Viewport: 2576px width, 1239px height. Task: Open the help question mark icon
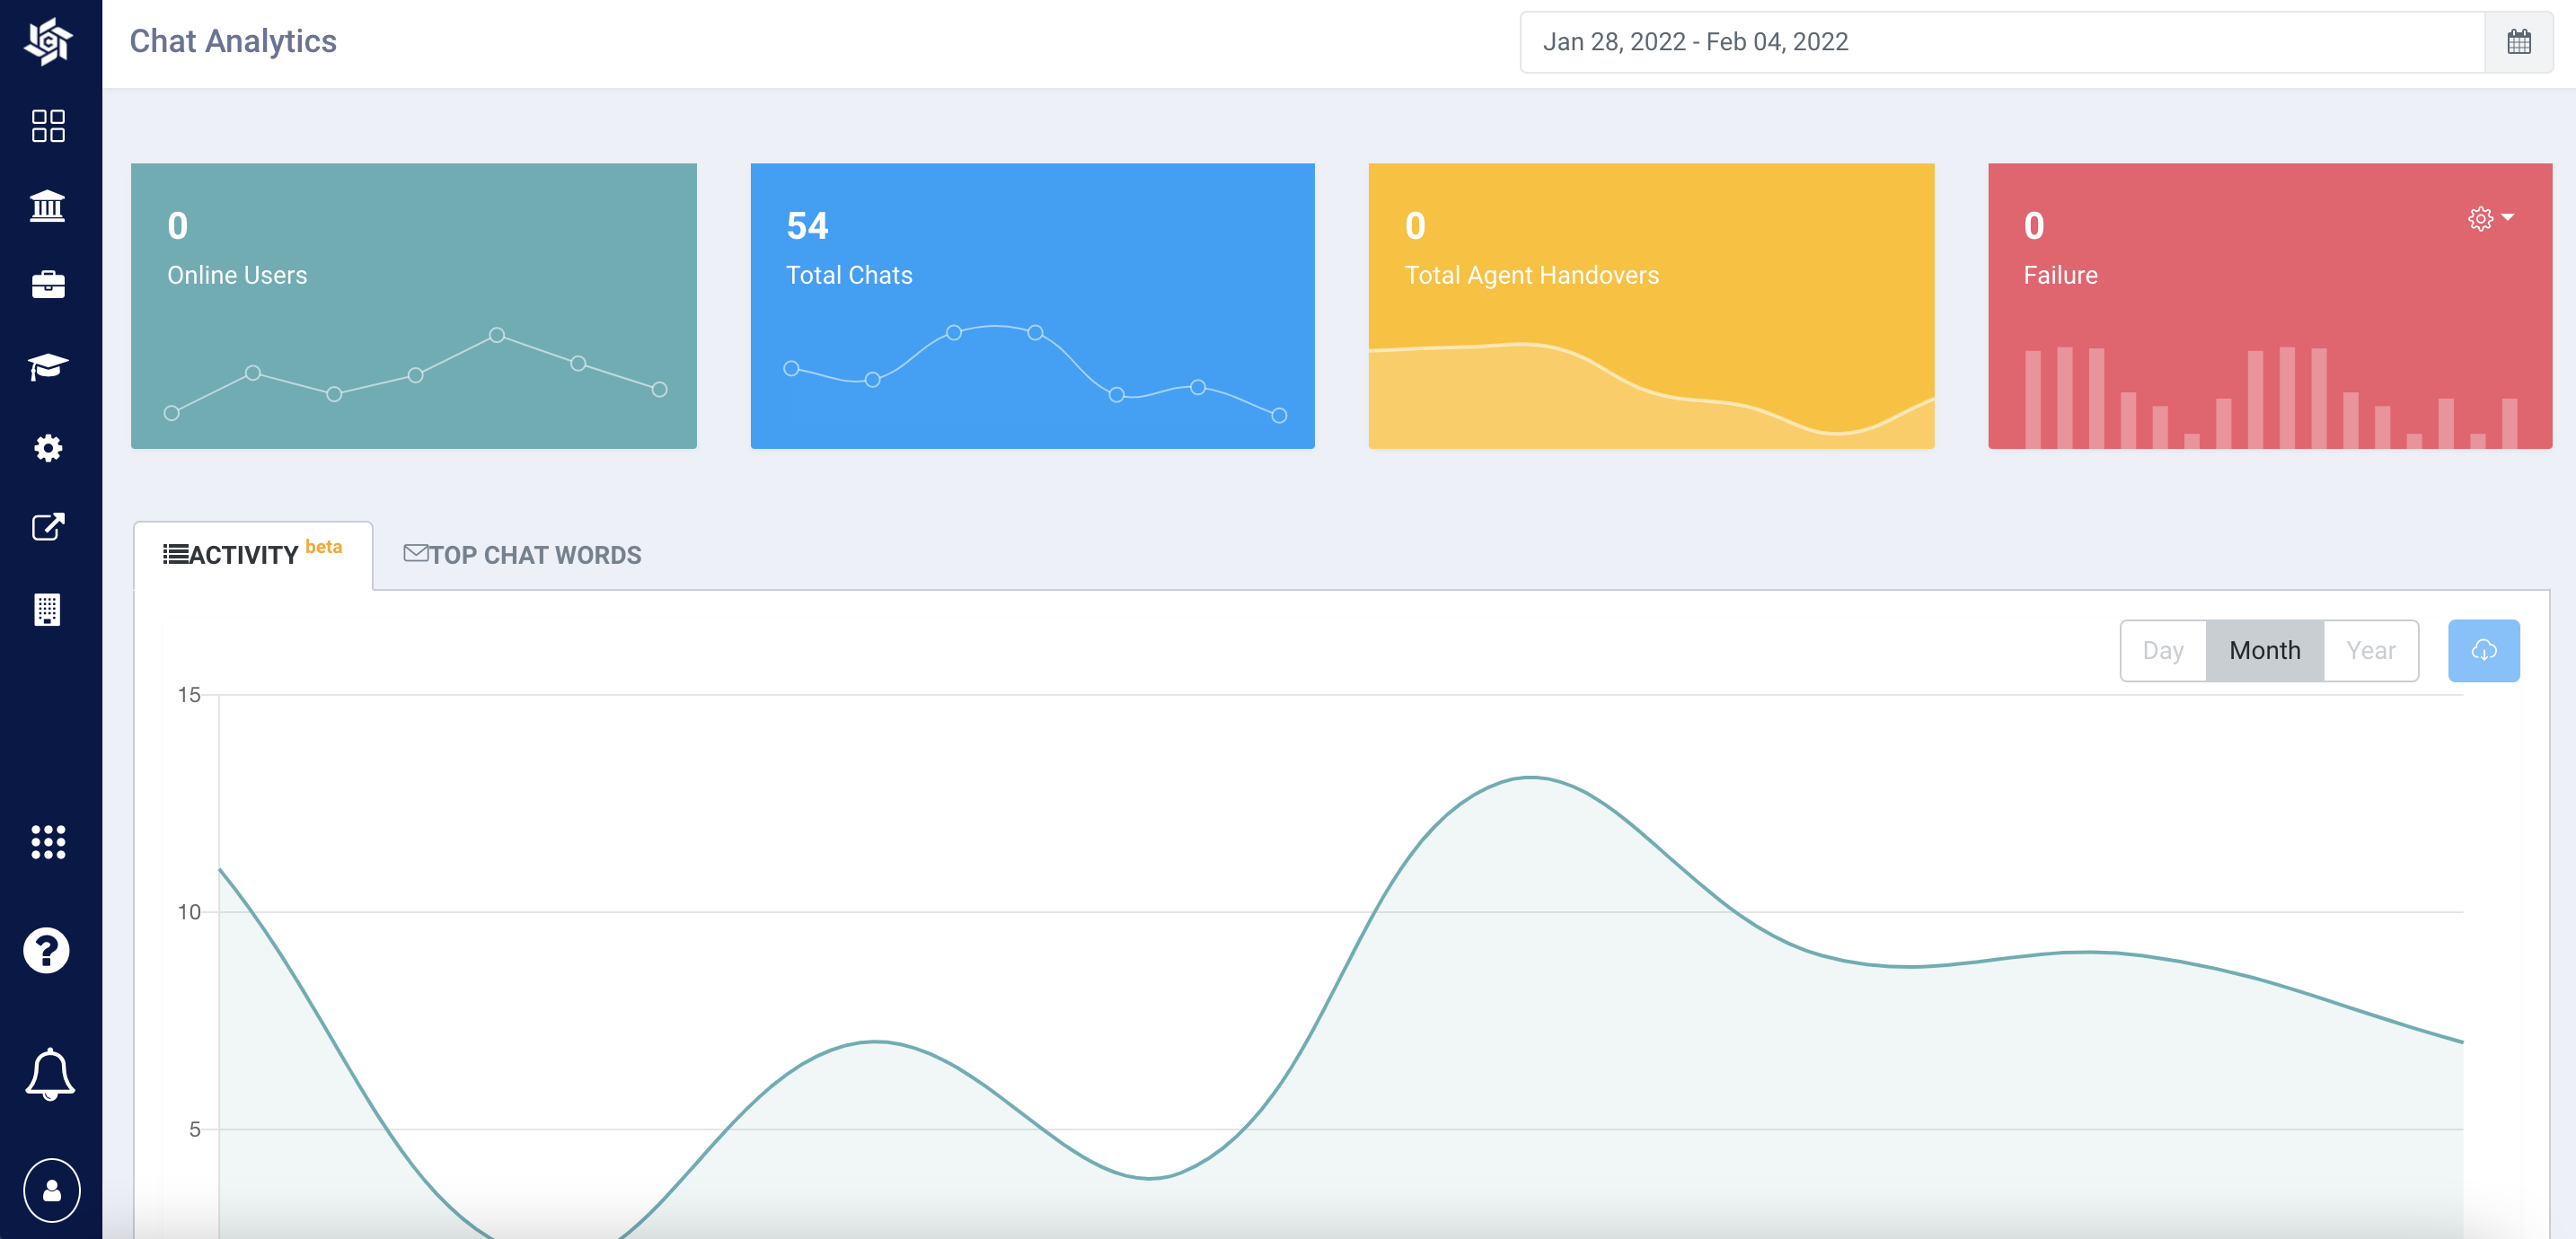[47, 950]
